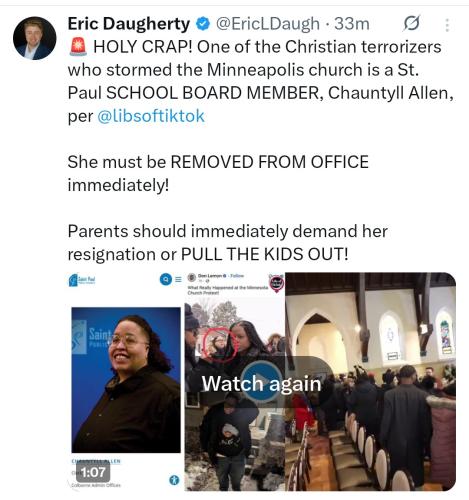Image resolution: width=469 pixels, height=500 pixels.
Task: Click the red siren emoji
Action: [78, 47]
